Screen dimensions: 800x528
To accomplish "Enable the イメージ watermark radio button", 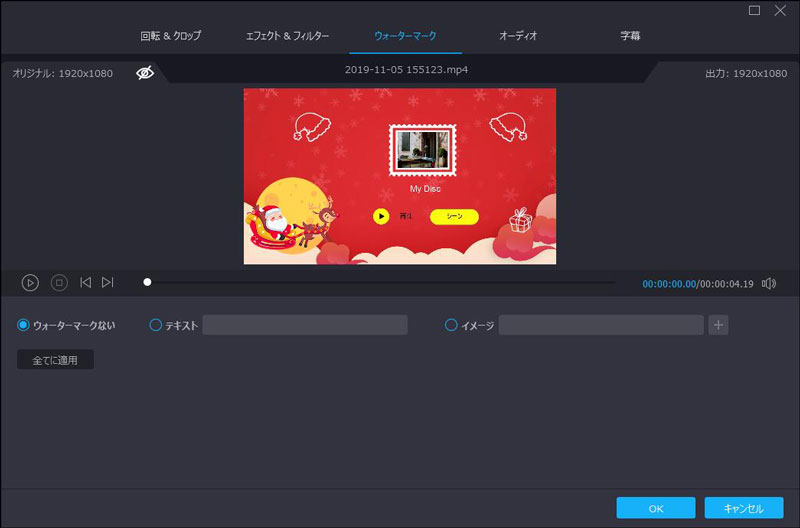I will (451, 325).
